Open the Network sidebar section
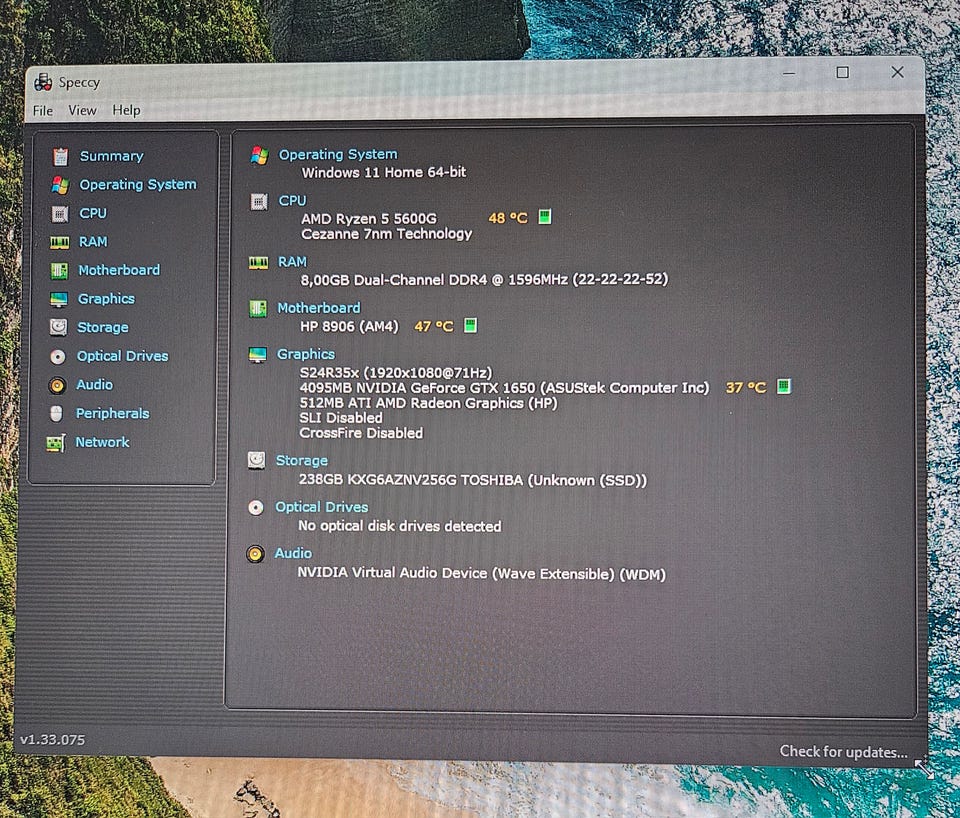The image size is (960, 818). [102, 442]
